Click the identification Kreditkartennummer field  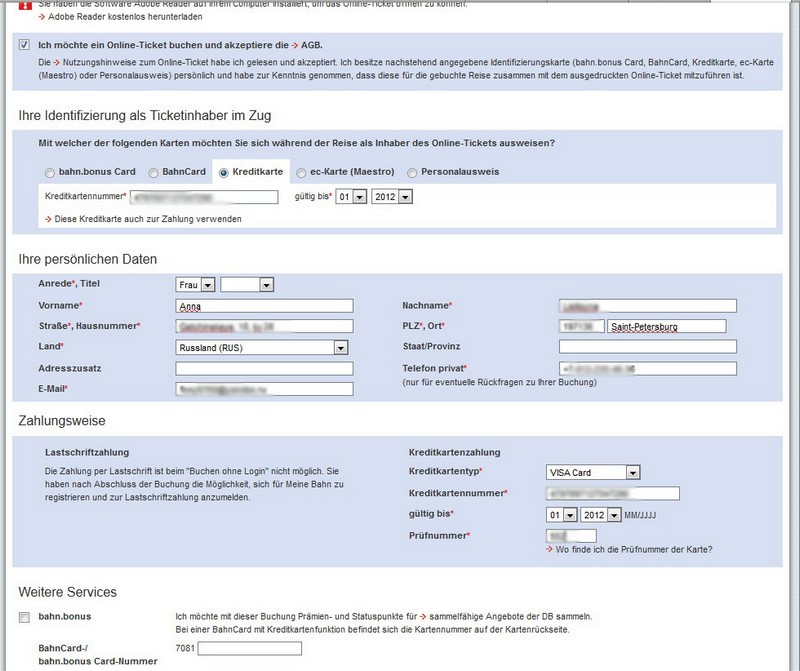point(204,197)
